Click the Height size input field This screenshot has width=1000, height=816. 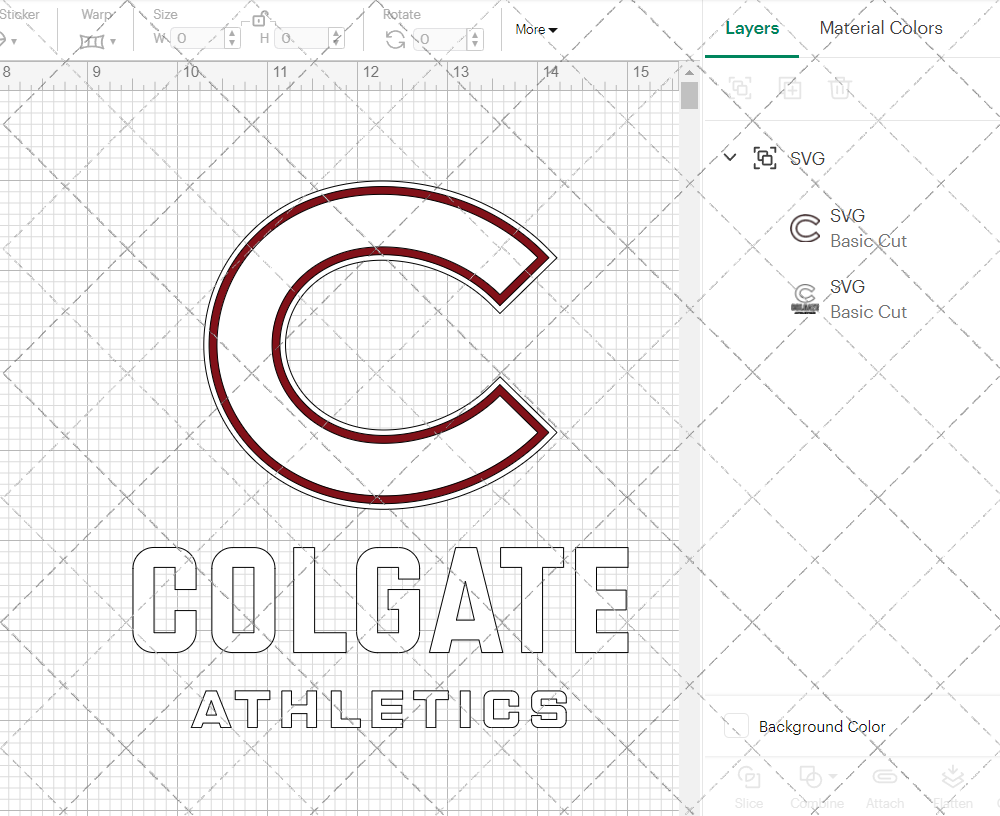pyautogui.click(x=302, y=38)
